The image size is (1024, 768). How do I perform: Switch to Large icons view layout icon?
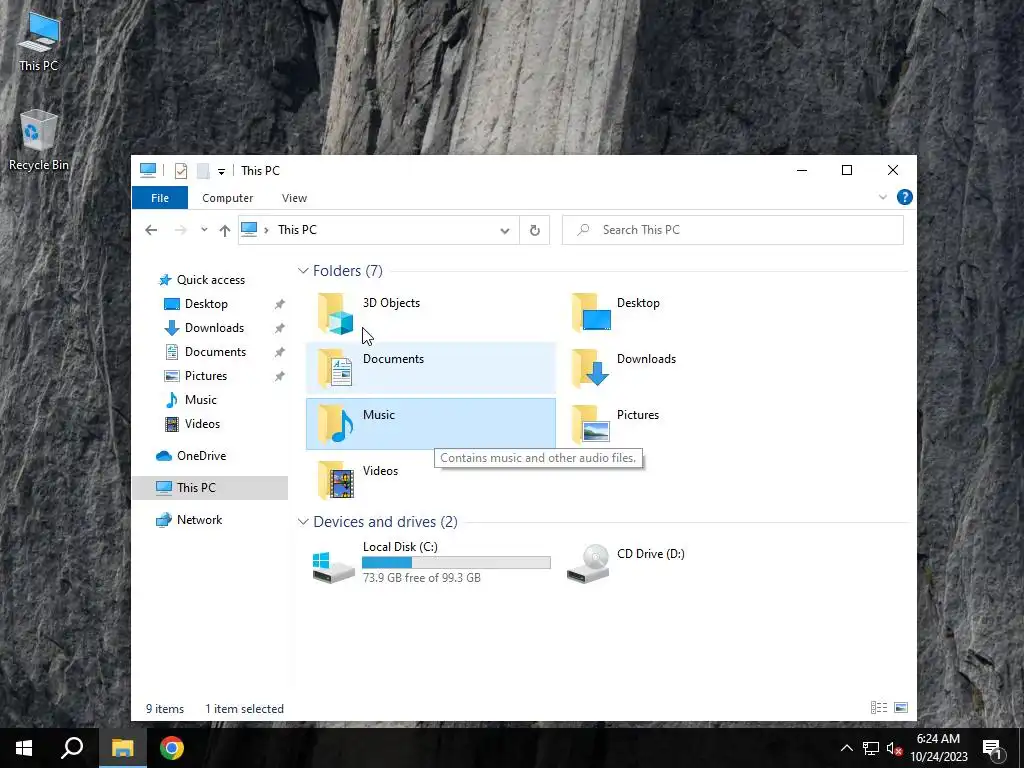[x=901, y=707]
